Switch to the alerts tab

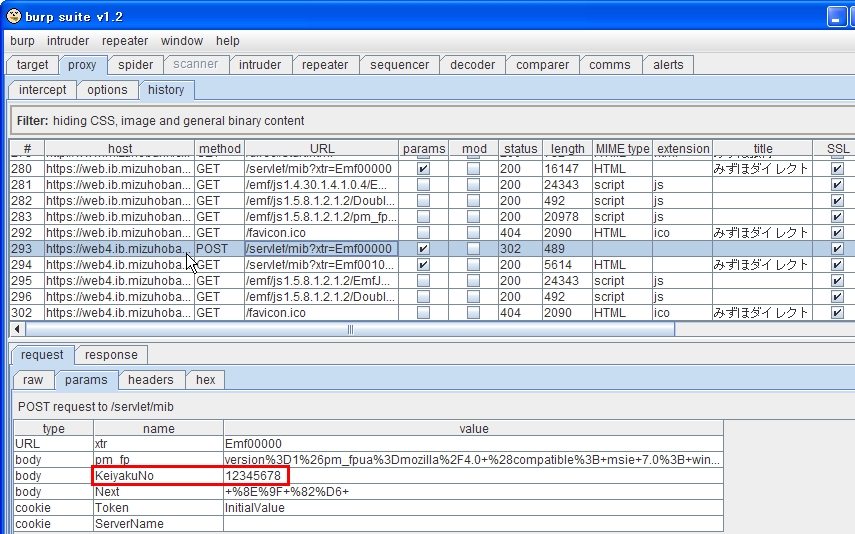(668, 65)
